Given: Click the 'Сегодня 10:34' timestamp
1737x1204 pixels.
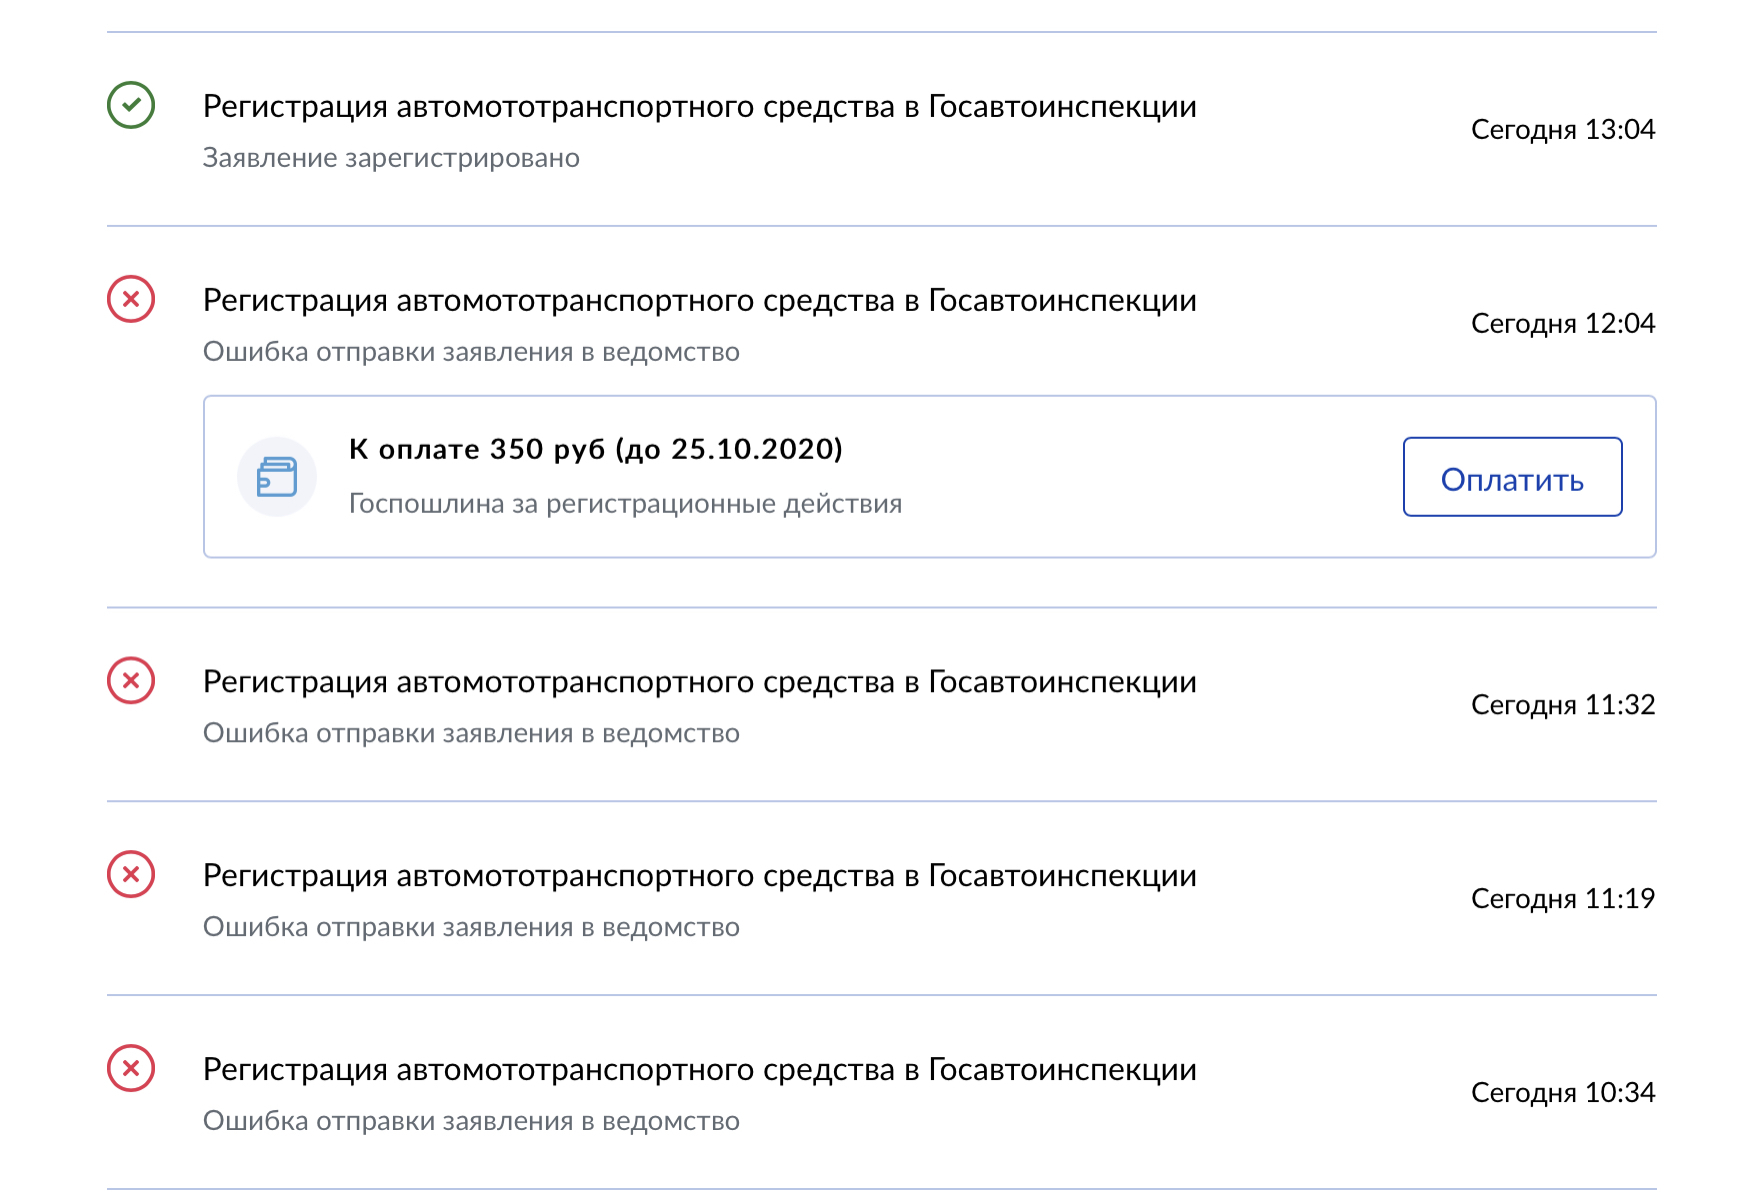Looking at the screenshot, I should click(1562, 1093).
